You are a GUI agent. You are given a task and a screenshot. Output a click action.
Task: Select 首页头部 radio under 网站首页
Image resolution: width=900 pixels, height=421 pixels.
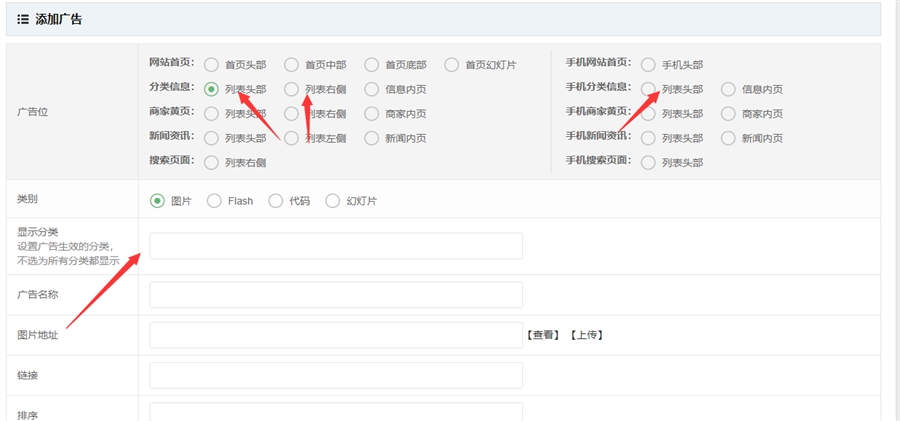(211, 65)
